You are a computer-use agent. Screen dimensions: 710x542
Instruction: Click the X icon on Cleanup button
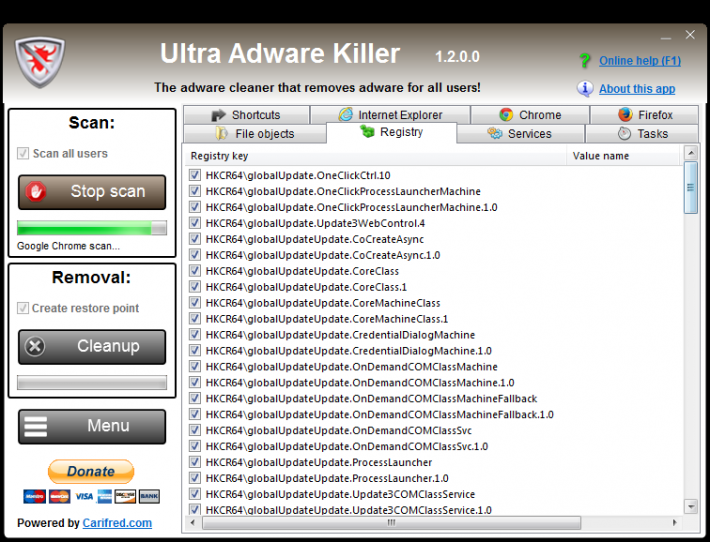(x=35, y=347)
